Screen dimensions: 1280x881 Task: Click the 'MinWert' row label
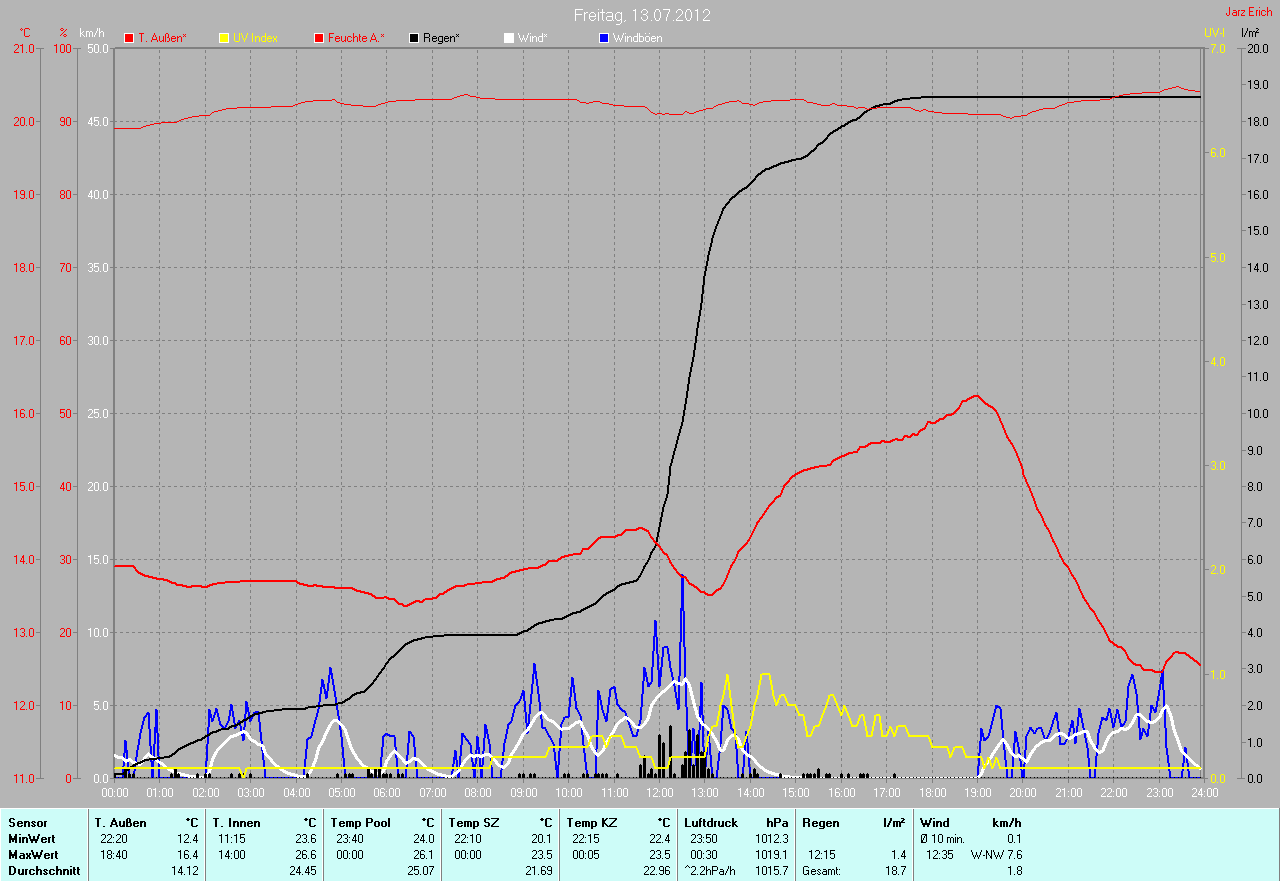(31, 839)
